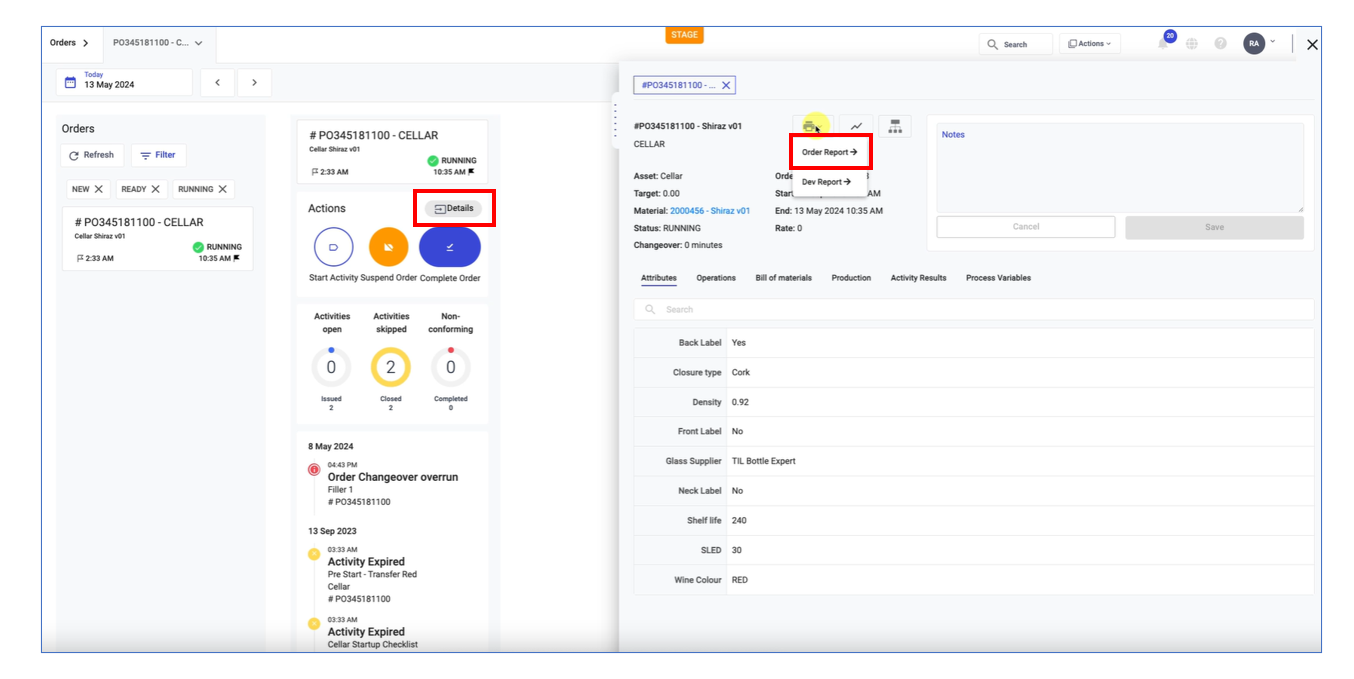
Task: Open the trend chart icon
Action: click(856, 126)
